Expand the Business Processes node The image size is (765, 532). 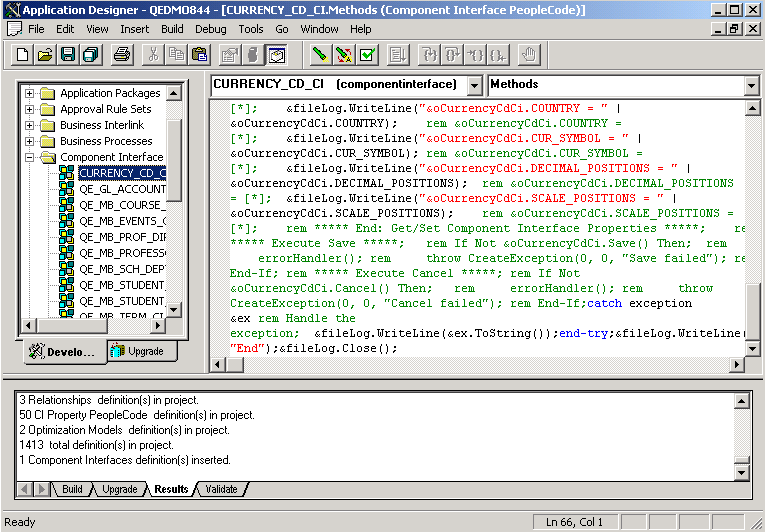29,142
